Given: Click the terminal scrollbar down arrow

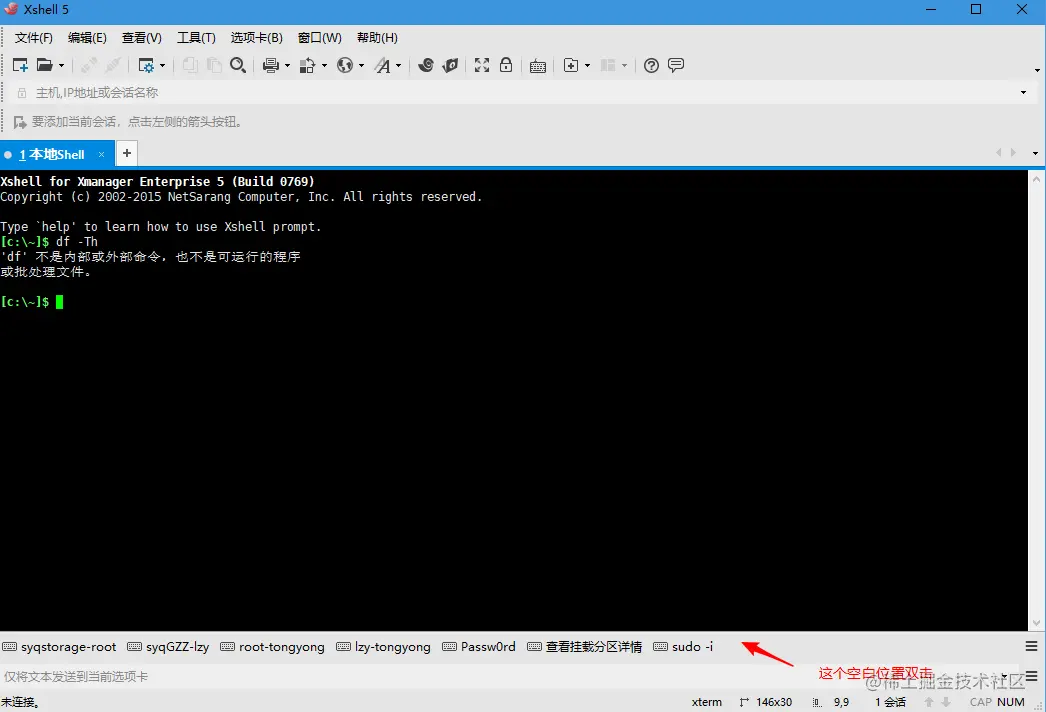Looking at the screenshot, I should pyautogui.click(x=1036, y=623).
